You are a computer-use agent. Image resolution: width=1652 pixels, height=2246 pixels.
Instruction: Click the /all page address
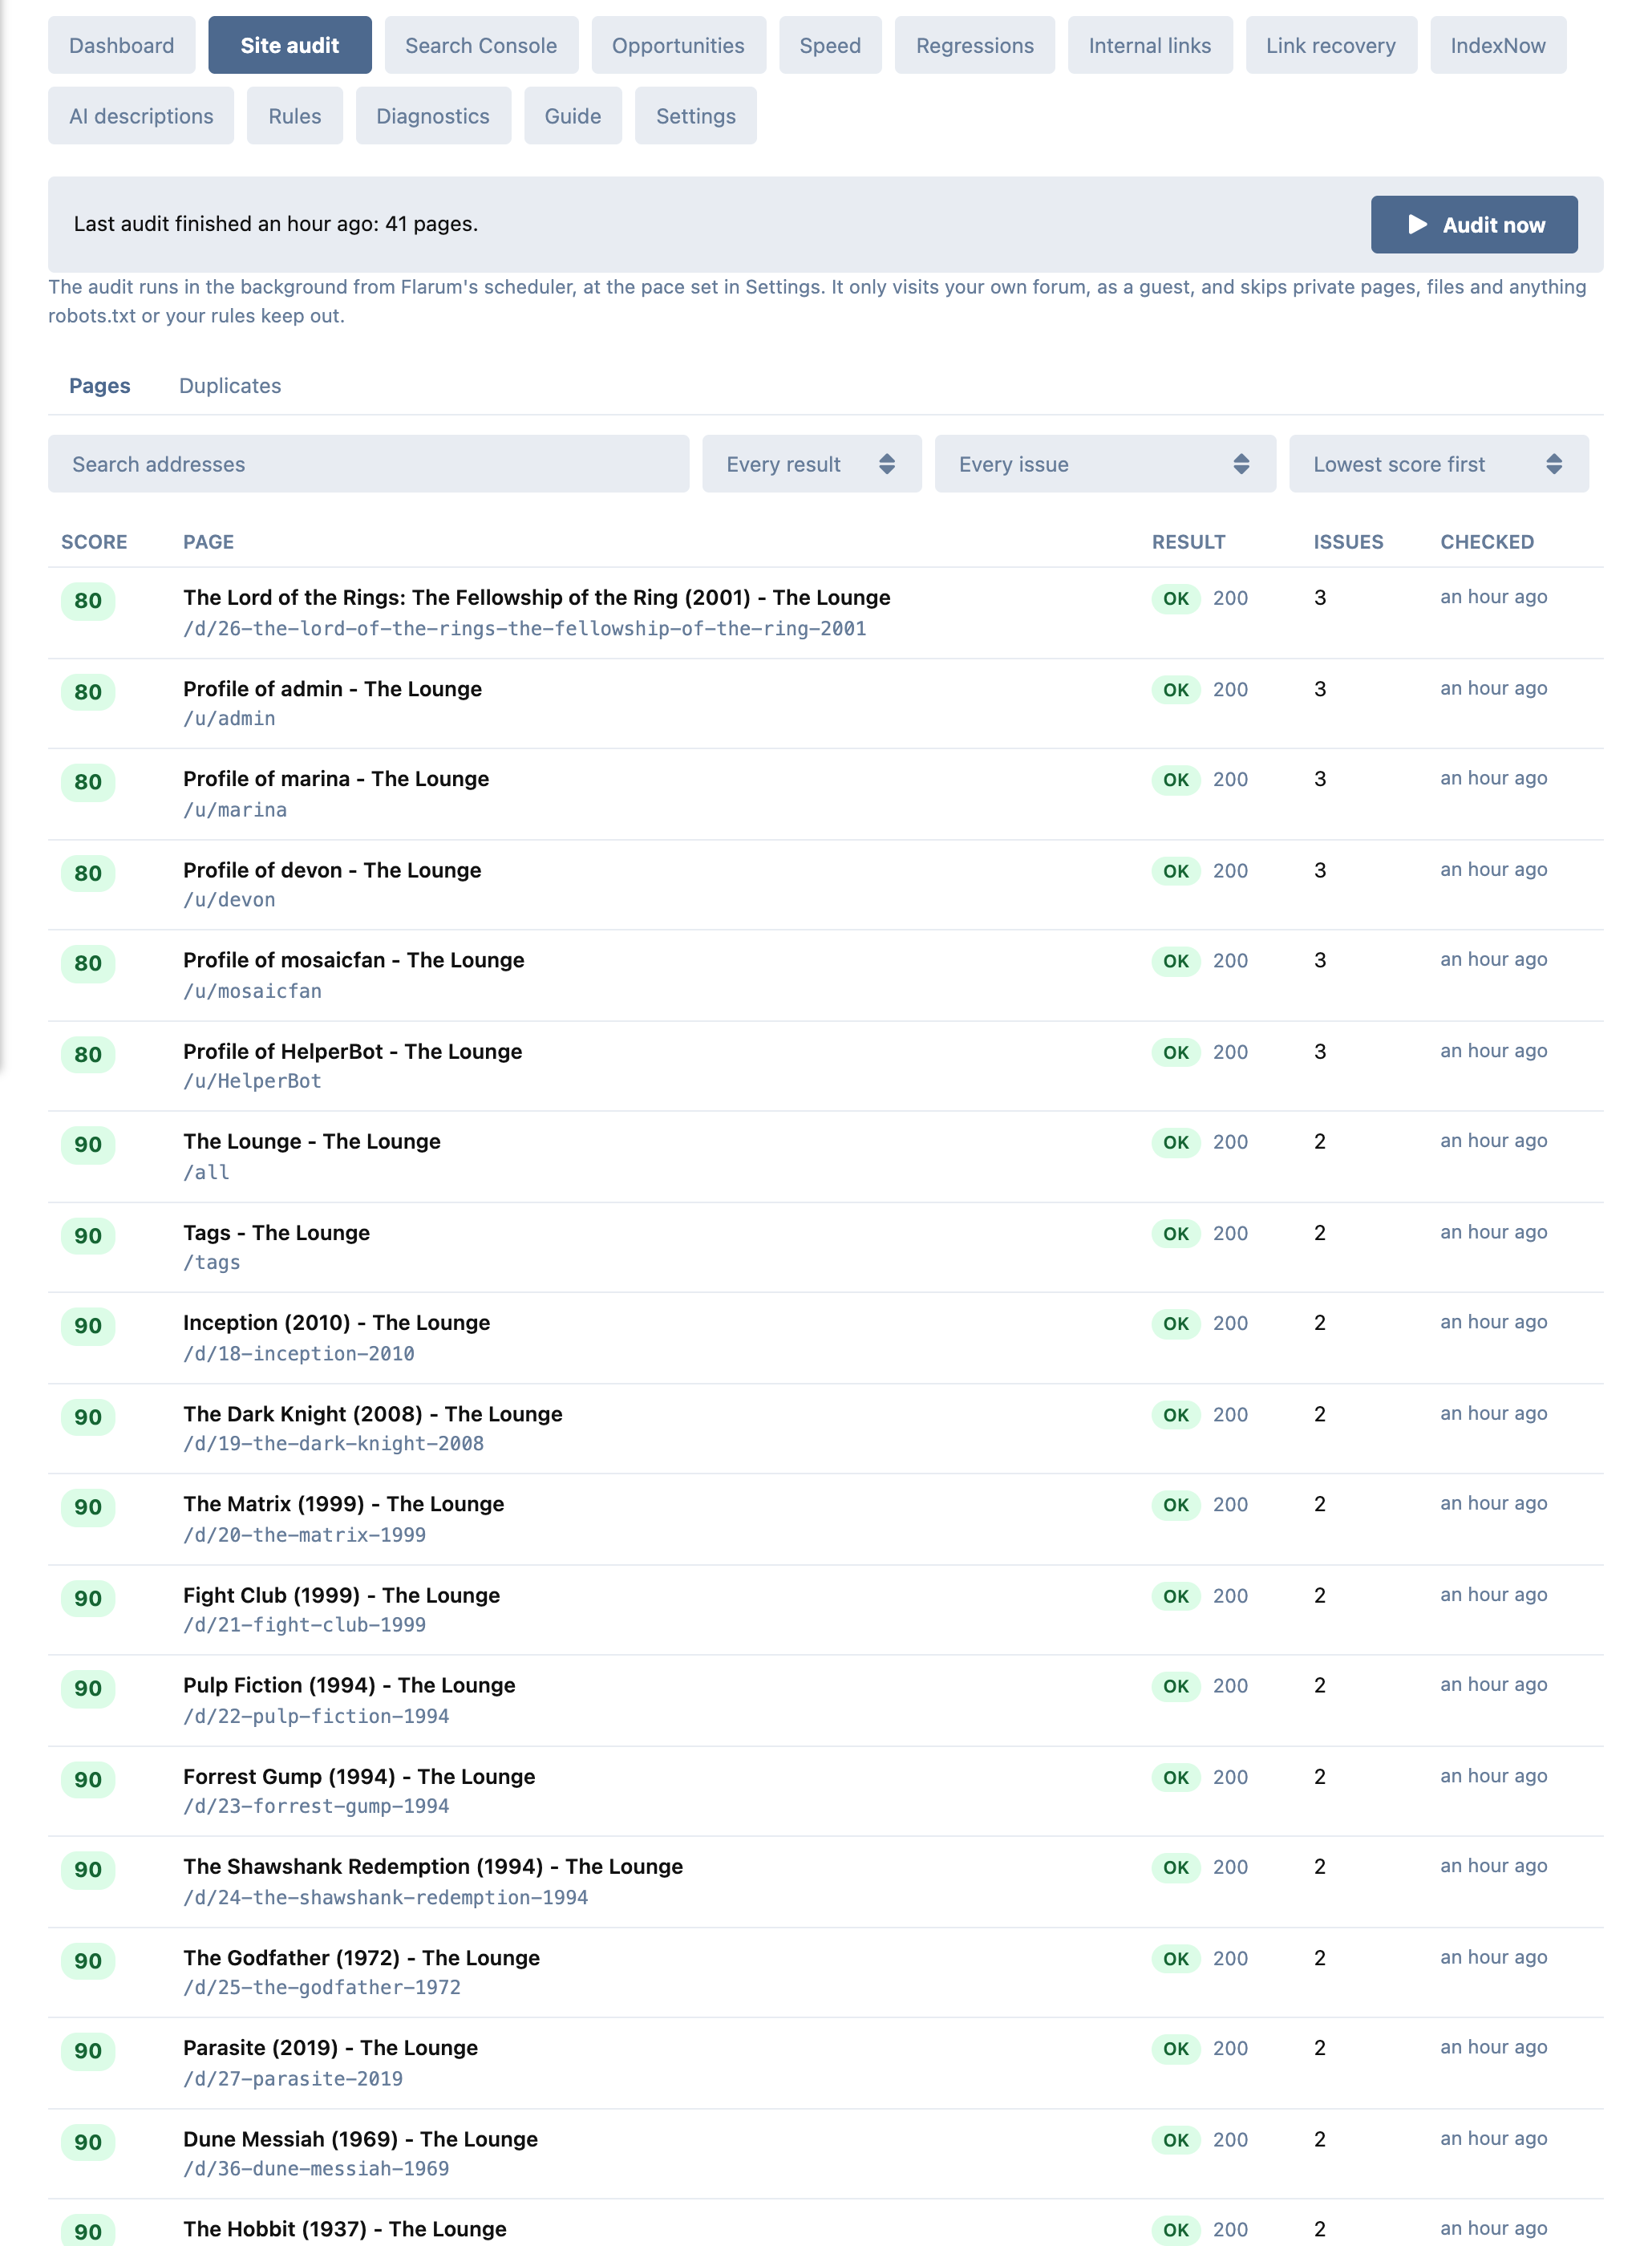pyautogui.click(x=206, y=1172)
